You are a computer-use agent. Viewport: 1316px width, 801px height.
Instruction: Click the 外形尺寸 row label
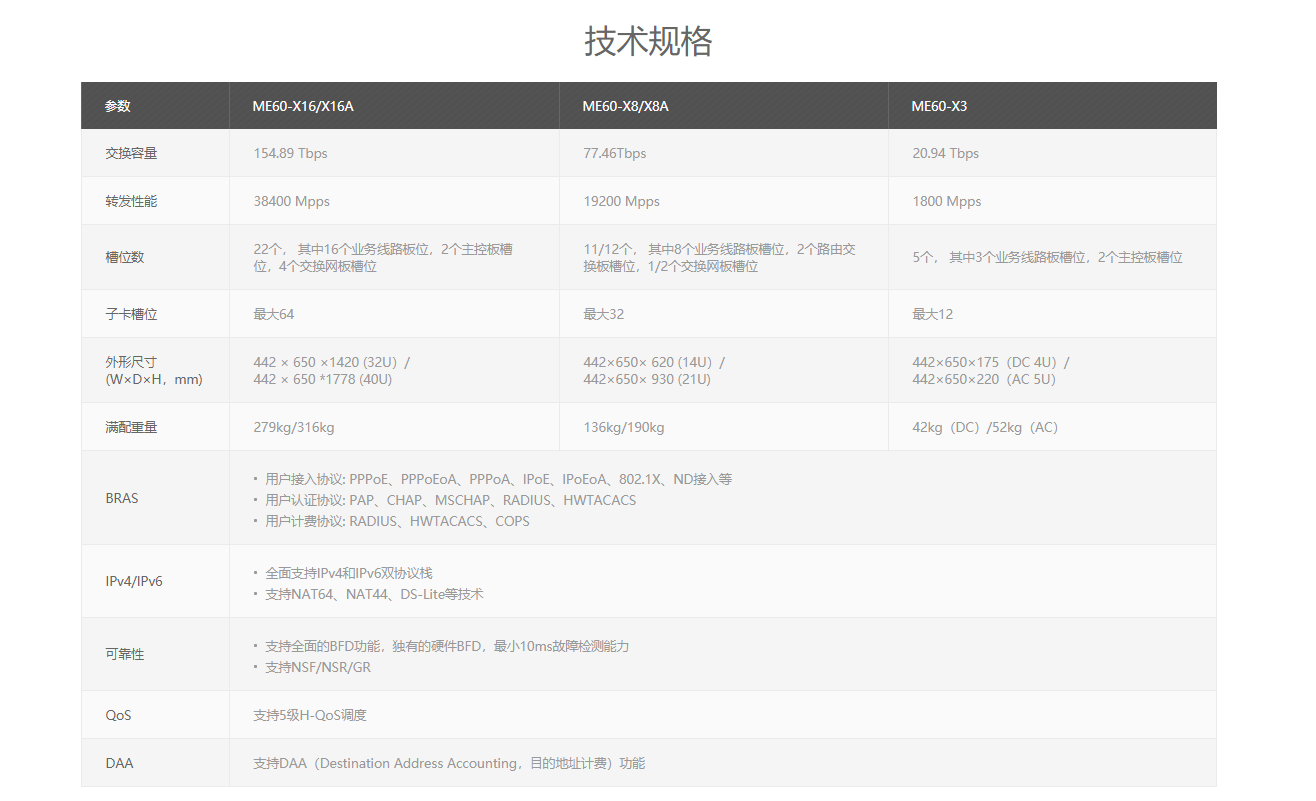154,370
